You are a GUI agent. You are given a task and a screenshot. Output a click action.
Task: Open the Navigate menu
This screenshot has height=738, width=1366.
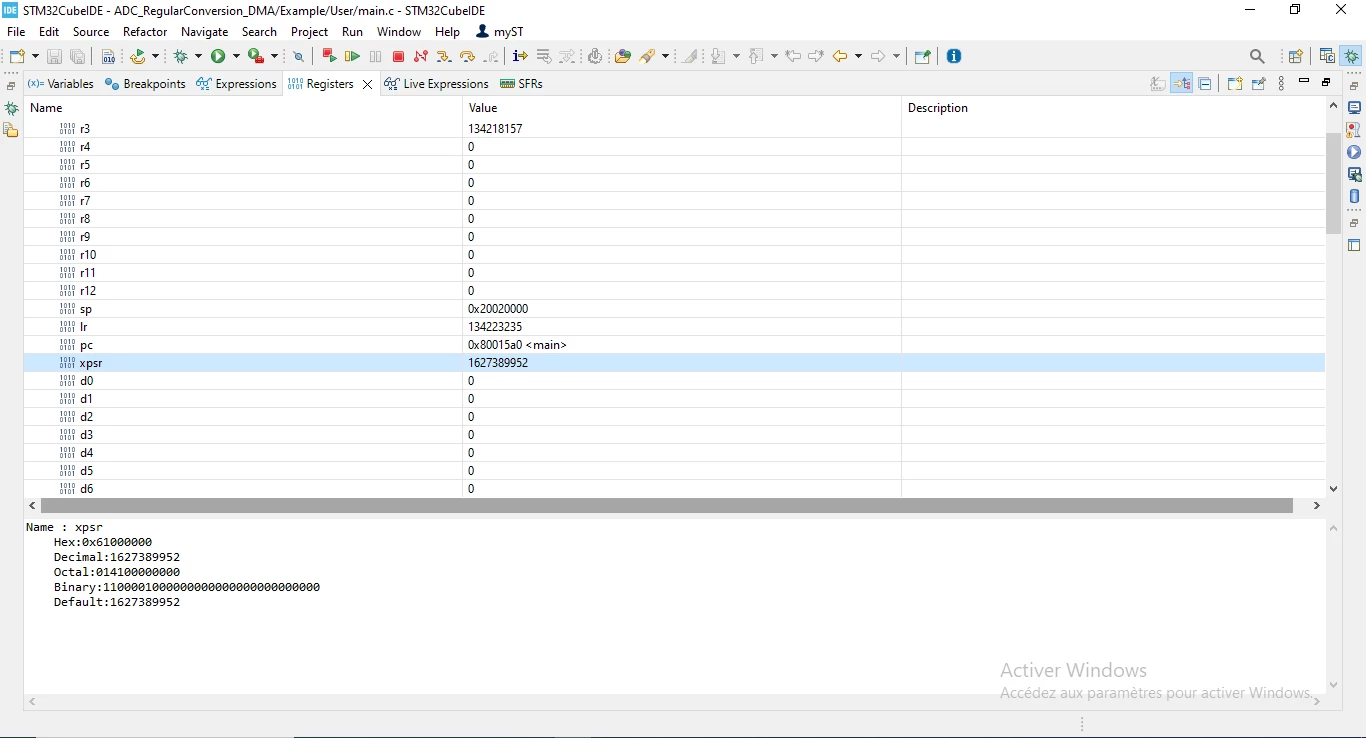point(204,32)
